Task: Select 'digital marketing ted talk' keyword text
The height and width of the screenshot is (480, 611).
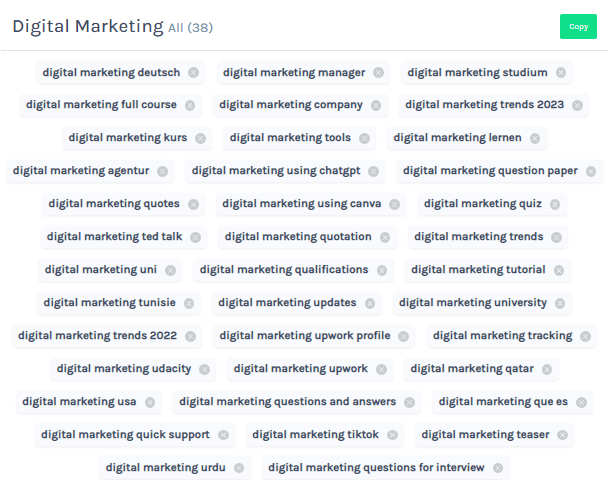Action: pyautogui.click(x=115, y=237)
